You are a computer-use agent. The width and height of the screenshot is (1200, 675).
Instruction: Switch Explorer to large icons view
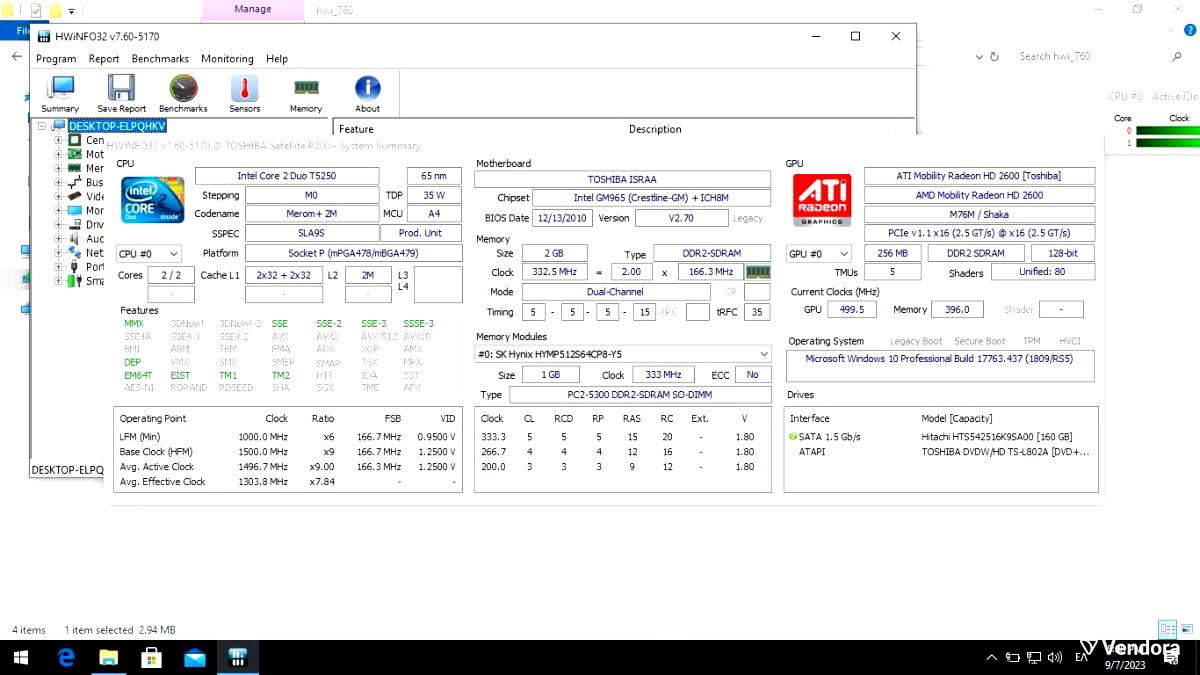1187,629
